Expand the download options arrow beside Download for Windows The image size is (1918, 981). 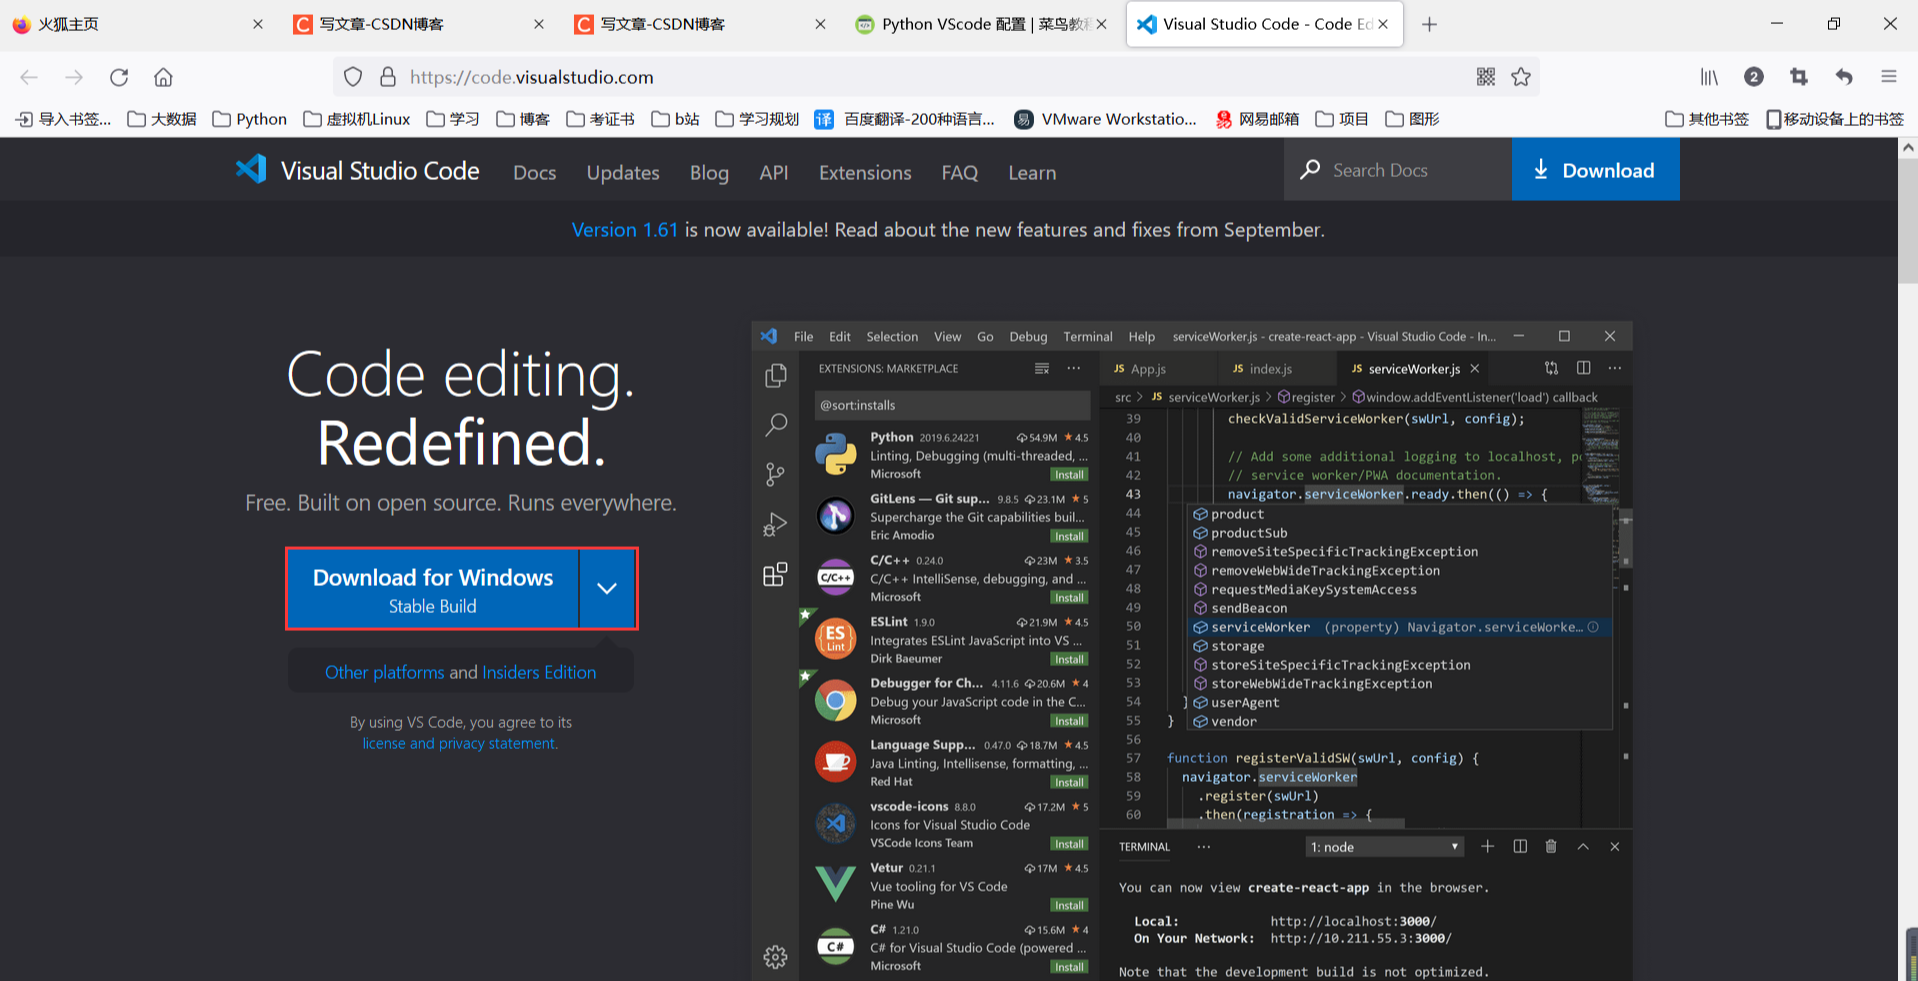coord(607,588)
